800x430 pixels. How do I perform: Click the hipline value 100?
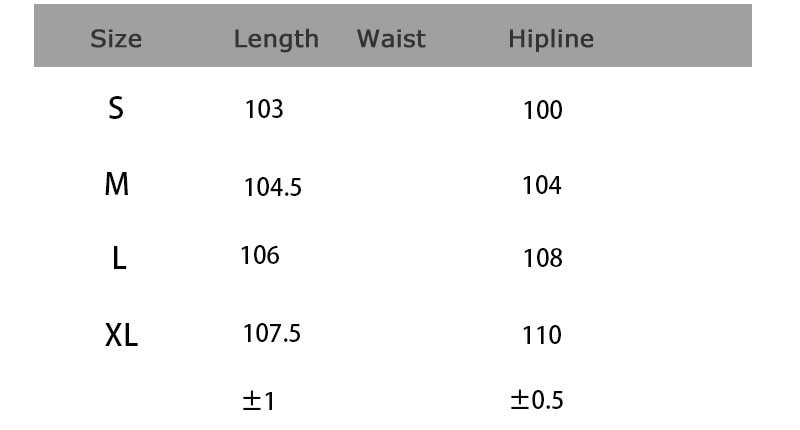pos(543,110)
